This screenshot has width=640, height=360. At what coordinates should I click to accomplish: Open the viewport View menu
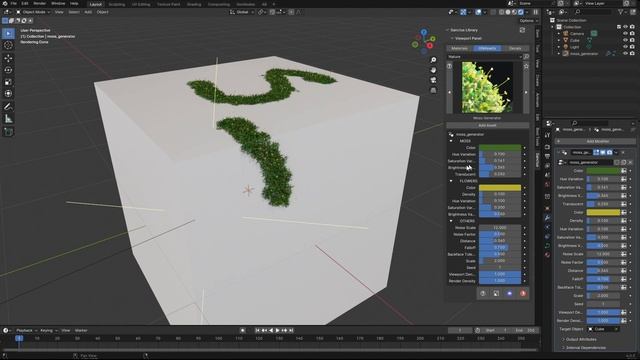[x=59, y=12]
